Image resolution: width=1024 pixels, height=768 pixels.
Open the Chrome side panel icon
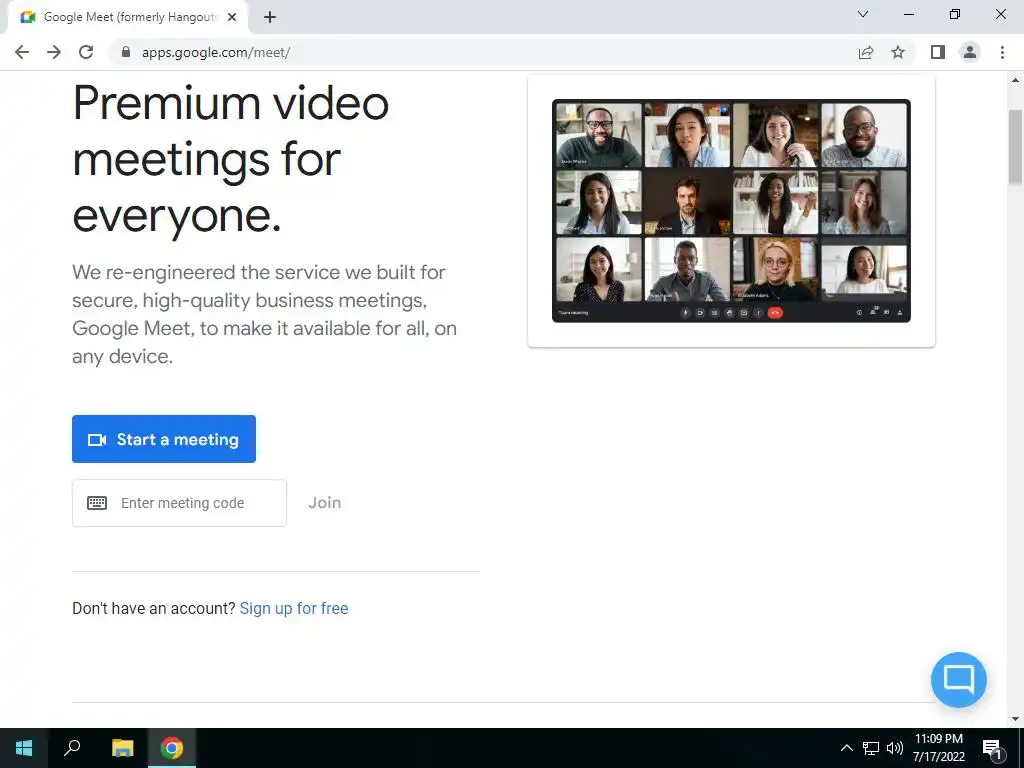click(x=938, y=52)
